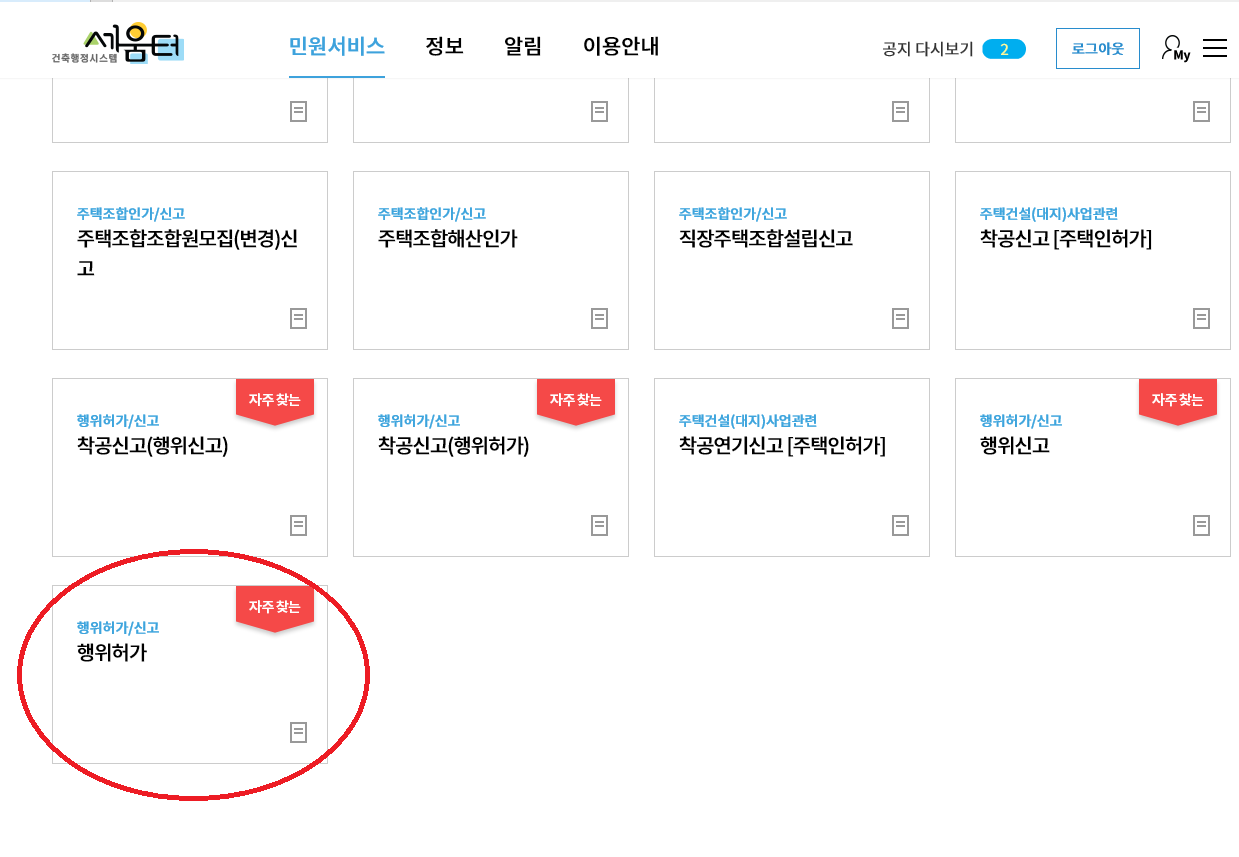Image resolution: width=1239 pixels, height=857 pixels.
Task: Open 착공연기신고 [주택인허가] title
Action: pyautogui.click(x=782, y=446)
